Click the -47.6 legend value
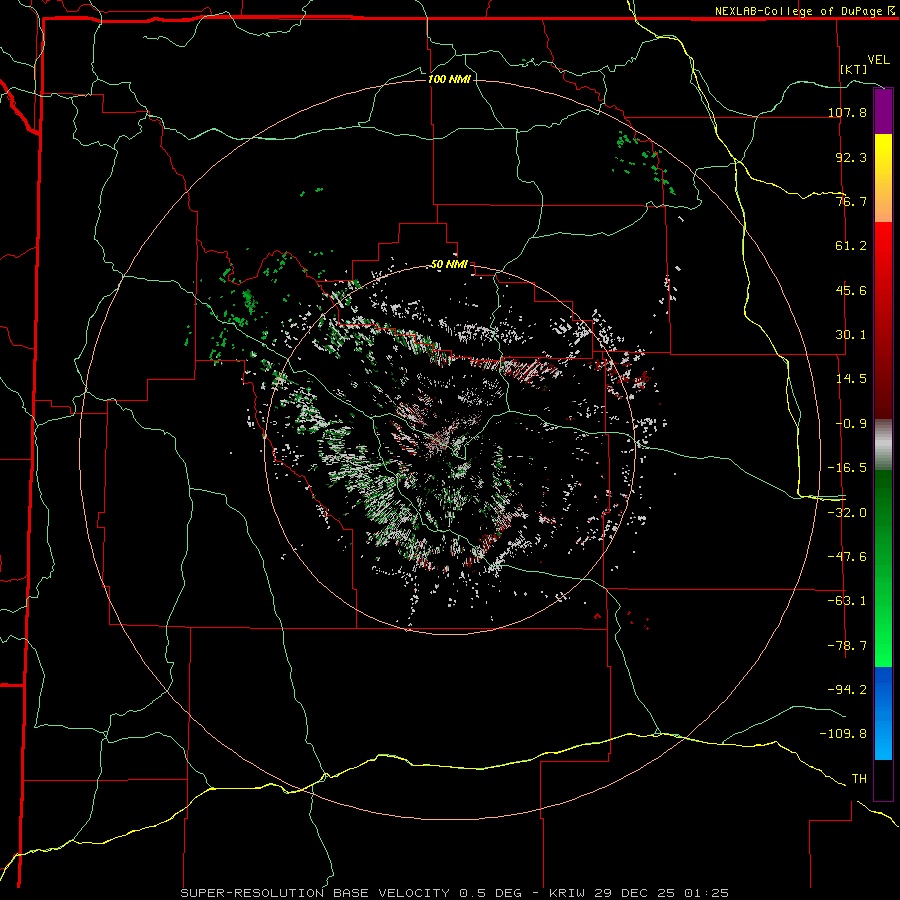Screen dimensions: 900x900 [847, 557]
